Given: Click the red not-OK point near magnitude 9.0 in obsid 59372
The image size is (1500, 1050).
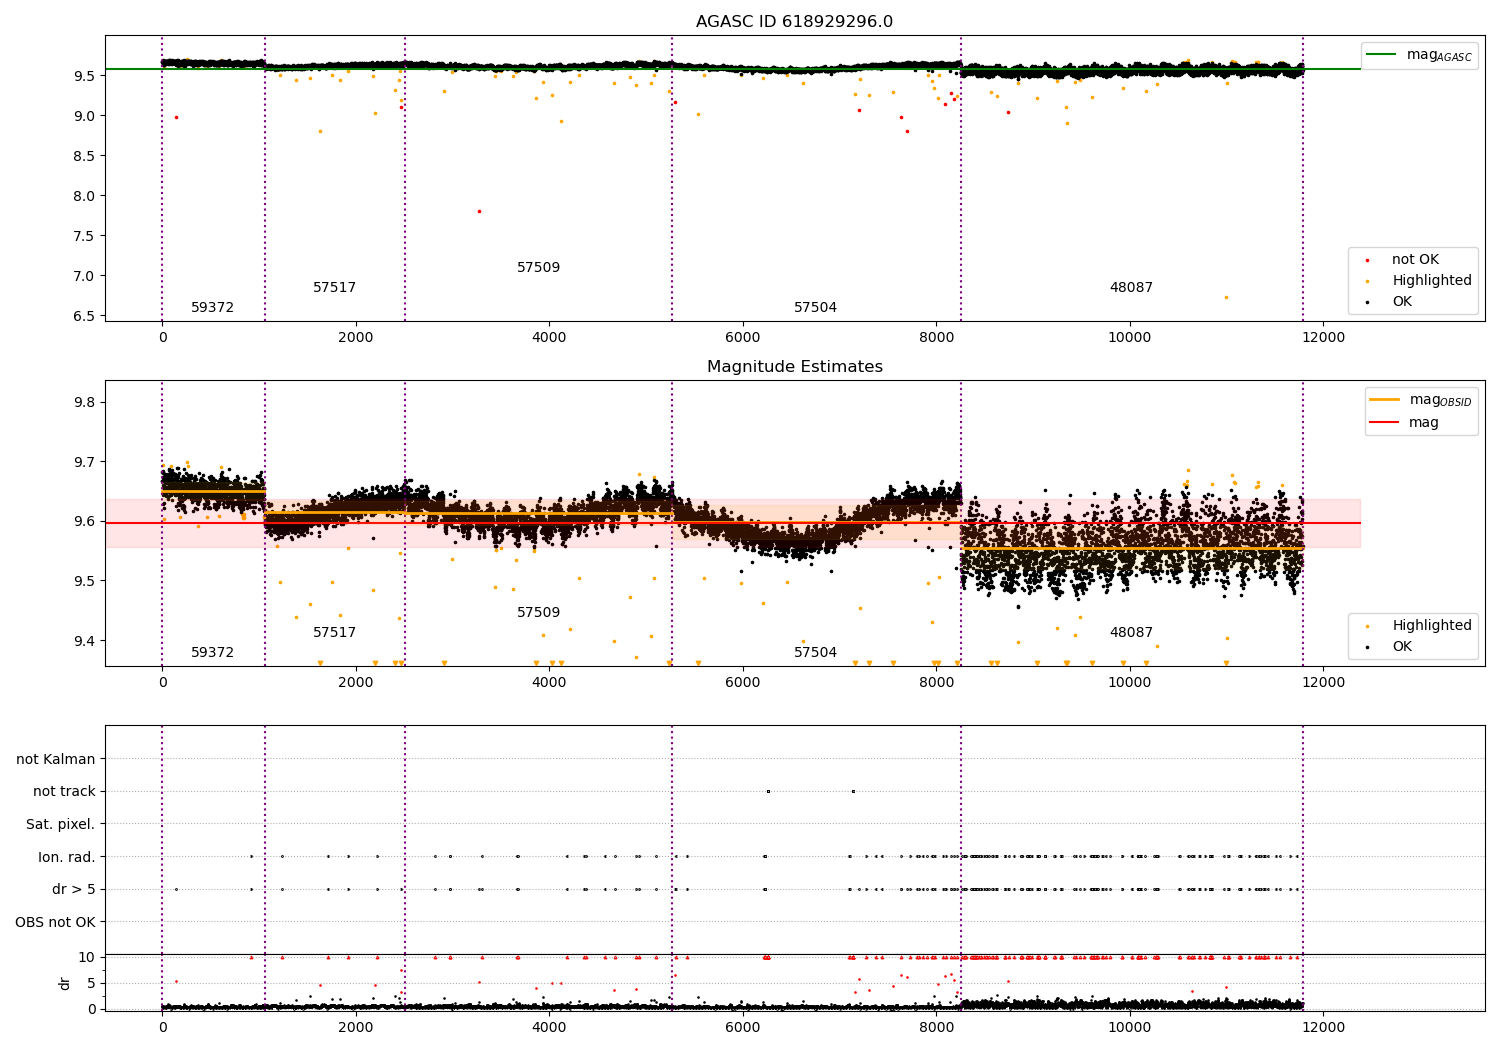Looking at the screenshot, I should [x=176, y=117].
